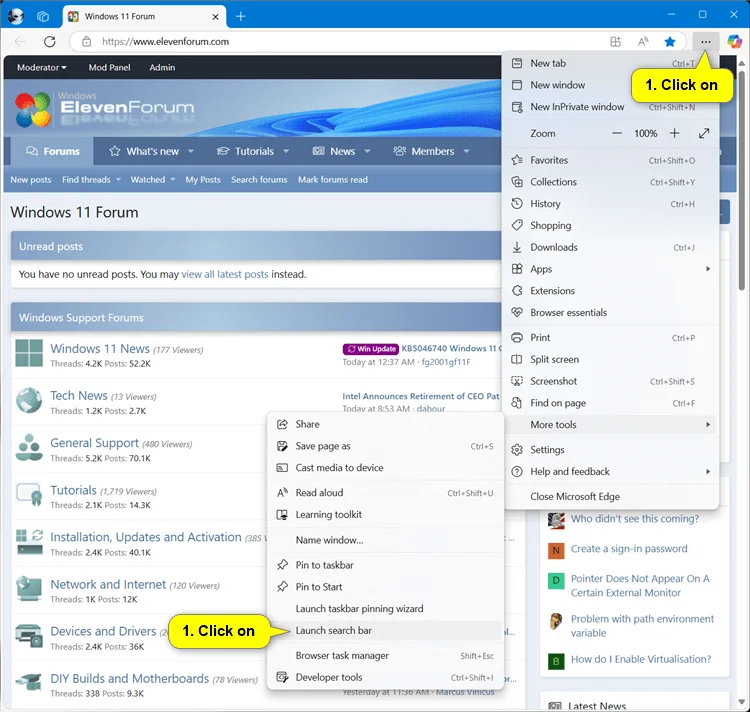The height and width of the screenshot is (712, 750).
Task: Click the browser Refresh button
Action: coord(50,42)
